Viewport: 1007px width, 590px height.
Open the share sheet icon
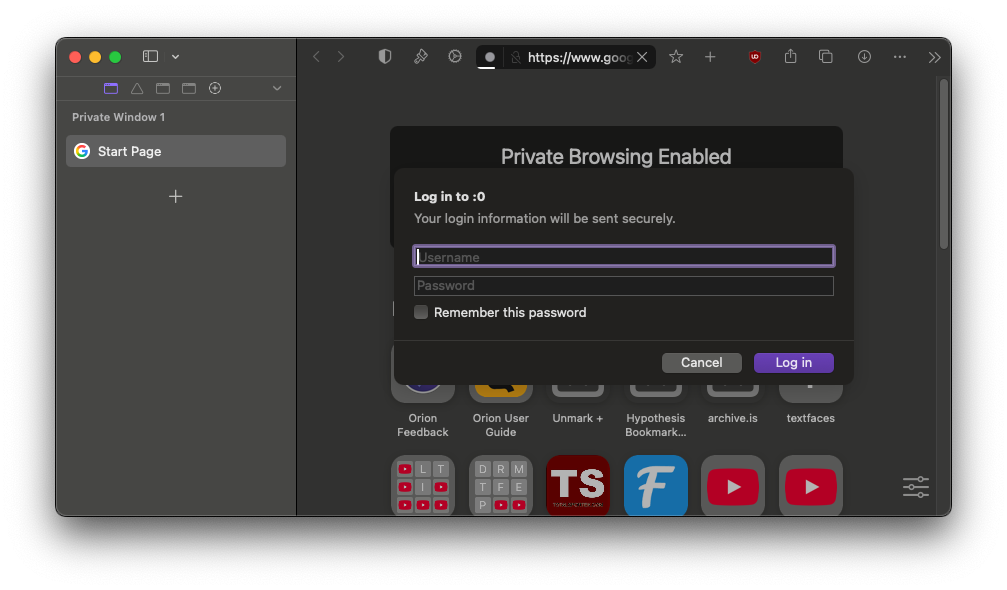pos(790,57)
